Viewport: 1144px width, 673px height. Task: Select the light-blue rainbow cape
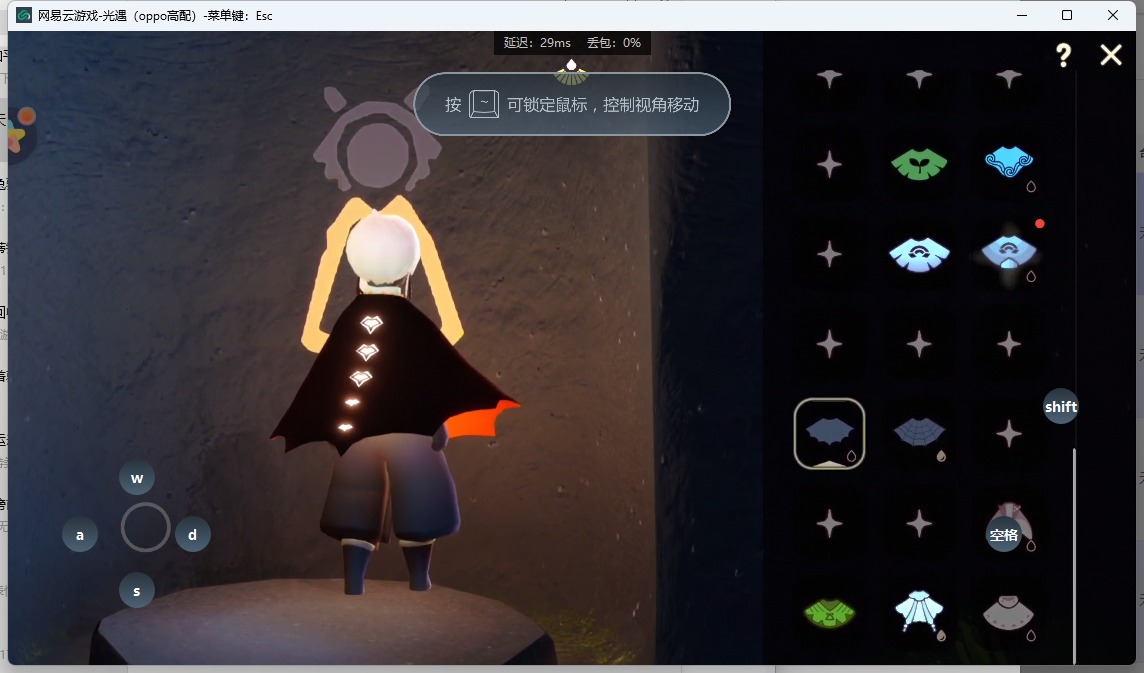tap(919, 254)
